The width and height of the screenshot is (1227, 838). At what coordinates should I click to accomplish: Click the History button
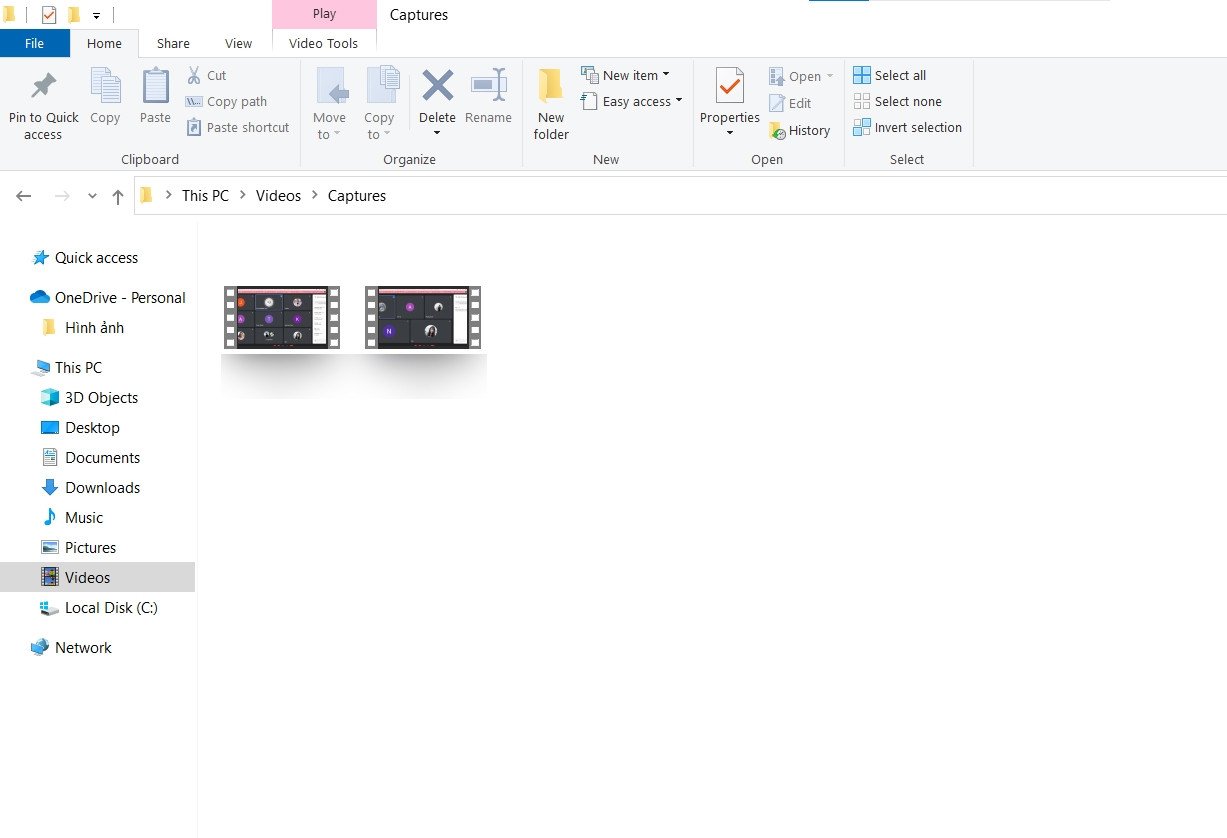coord(801,130)
